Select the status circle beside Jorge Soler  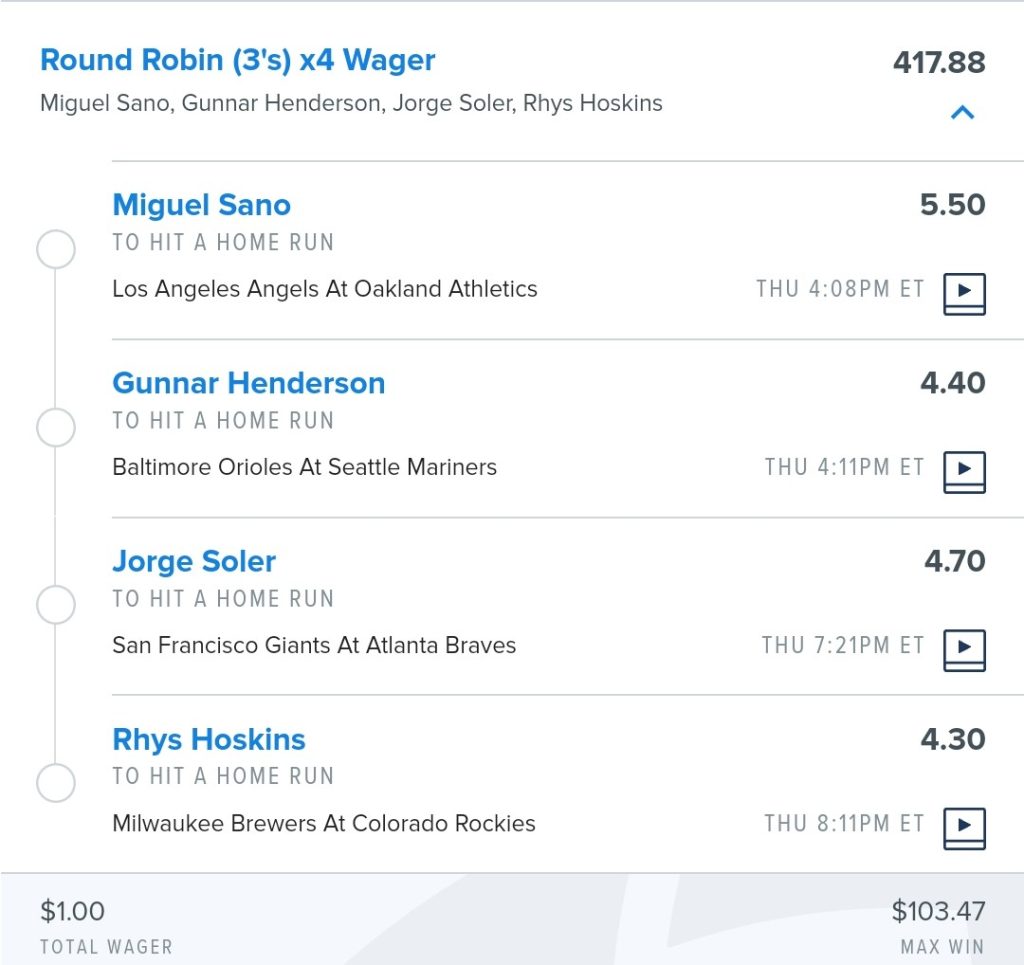point(56,604)
